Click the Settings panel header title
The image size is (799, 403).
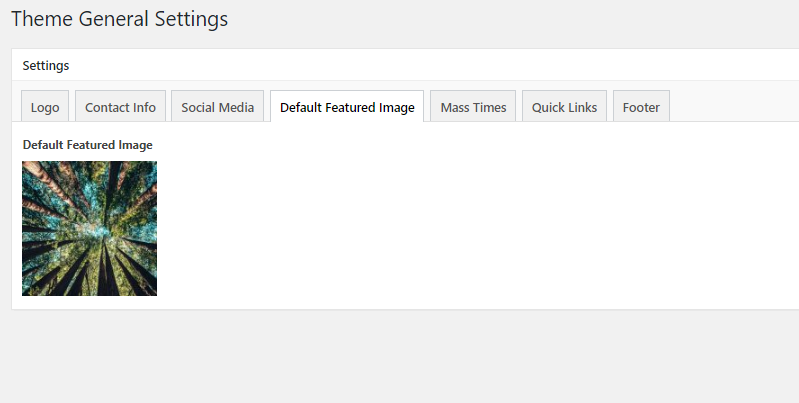tap(46, 65)
